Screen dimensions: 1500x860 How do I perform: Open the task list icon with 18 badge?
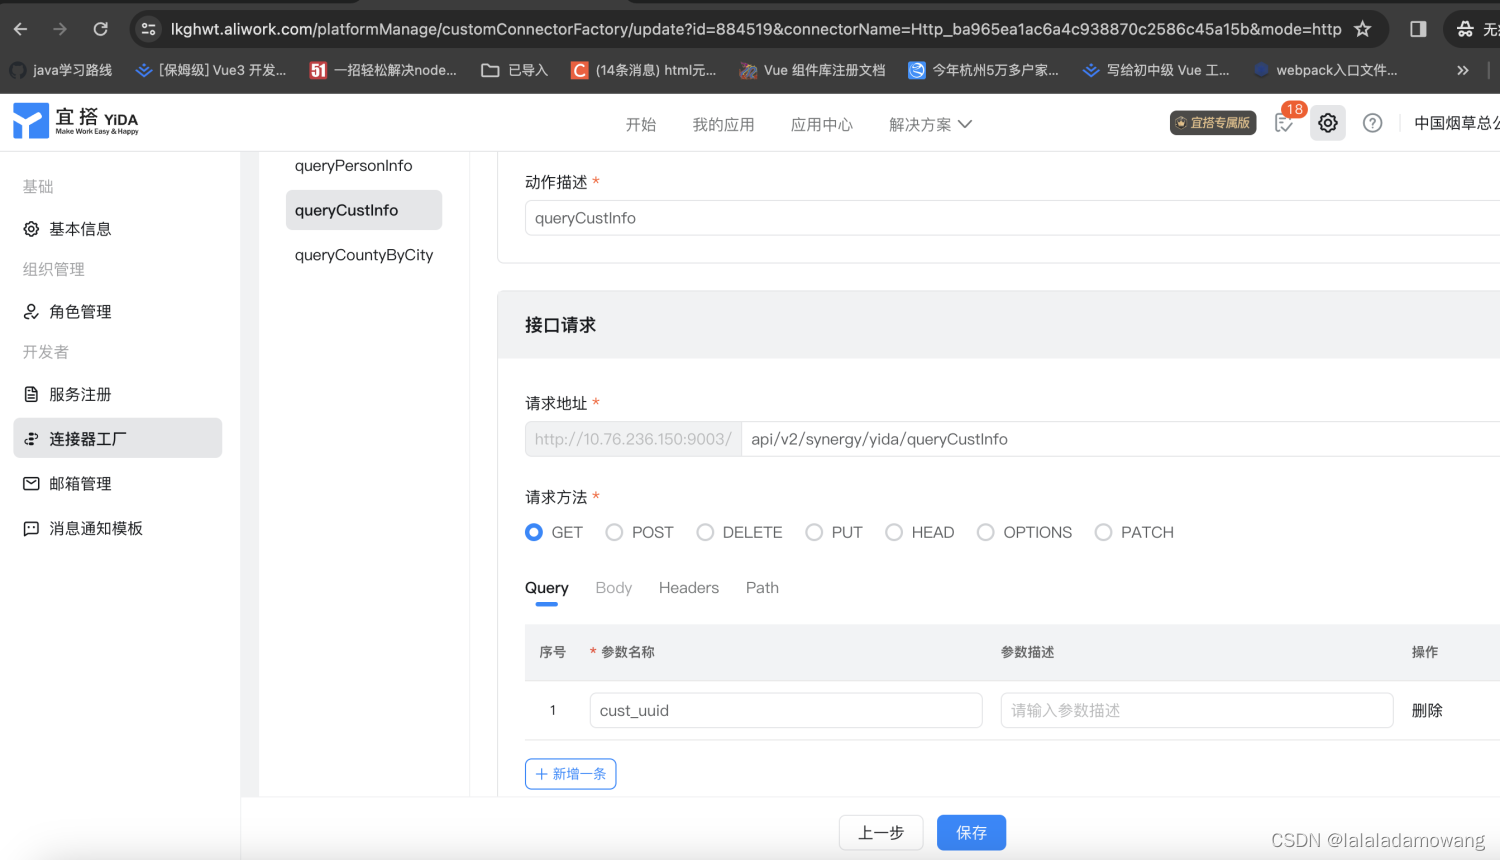coord(1285,123)
